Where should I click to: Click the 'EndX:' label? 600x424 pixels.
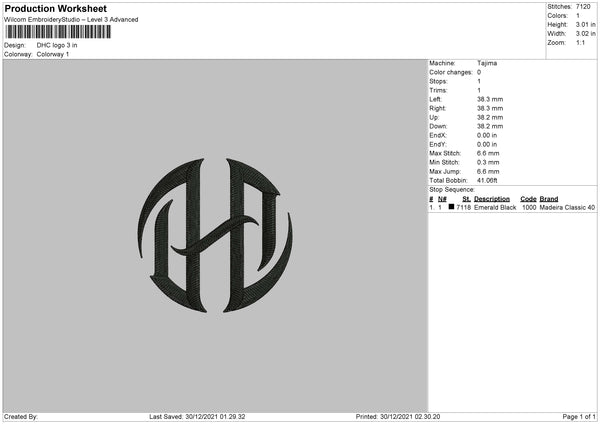click(x=438, y=135)
